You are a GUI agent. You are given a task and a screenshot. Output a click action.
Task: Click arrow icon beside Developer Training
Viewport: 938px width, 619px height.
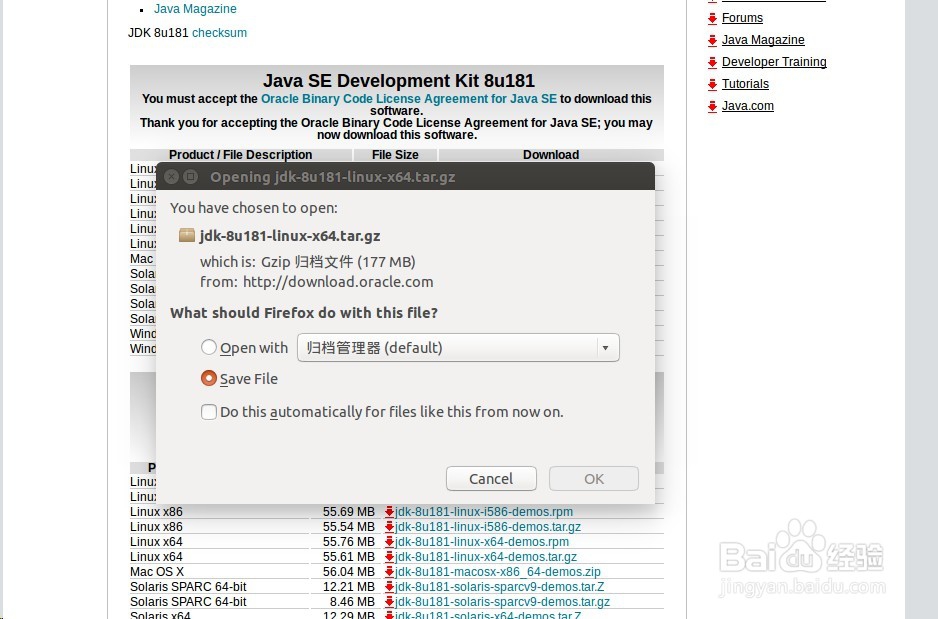[712, 63]
